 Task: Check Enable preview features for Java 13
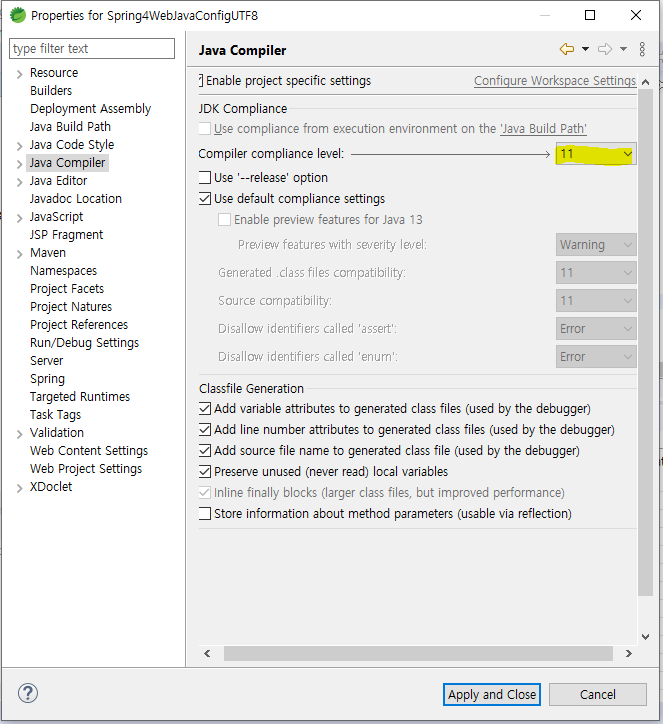[224, 219]
